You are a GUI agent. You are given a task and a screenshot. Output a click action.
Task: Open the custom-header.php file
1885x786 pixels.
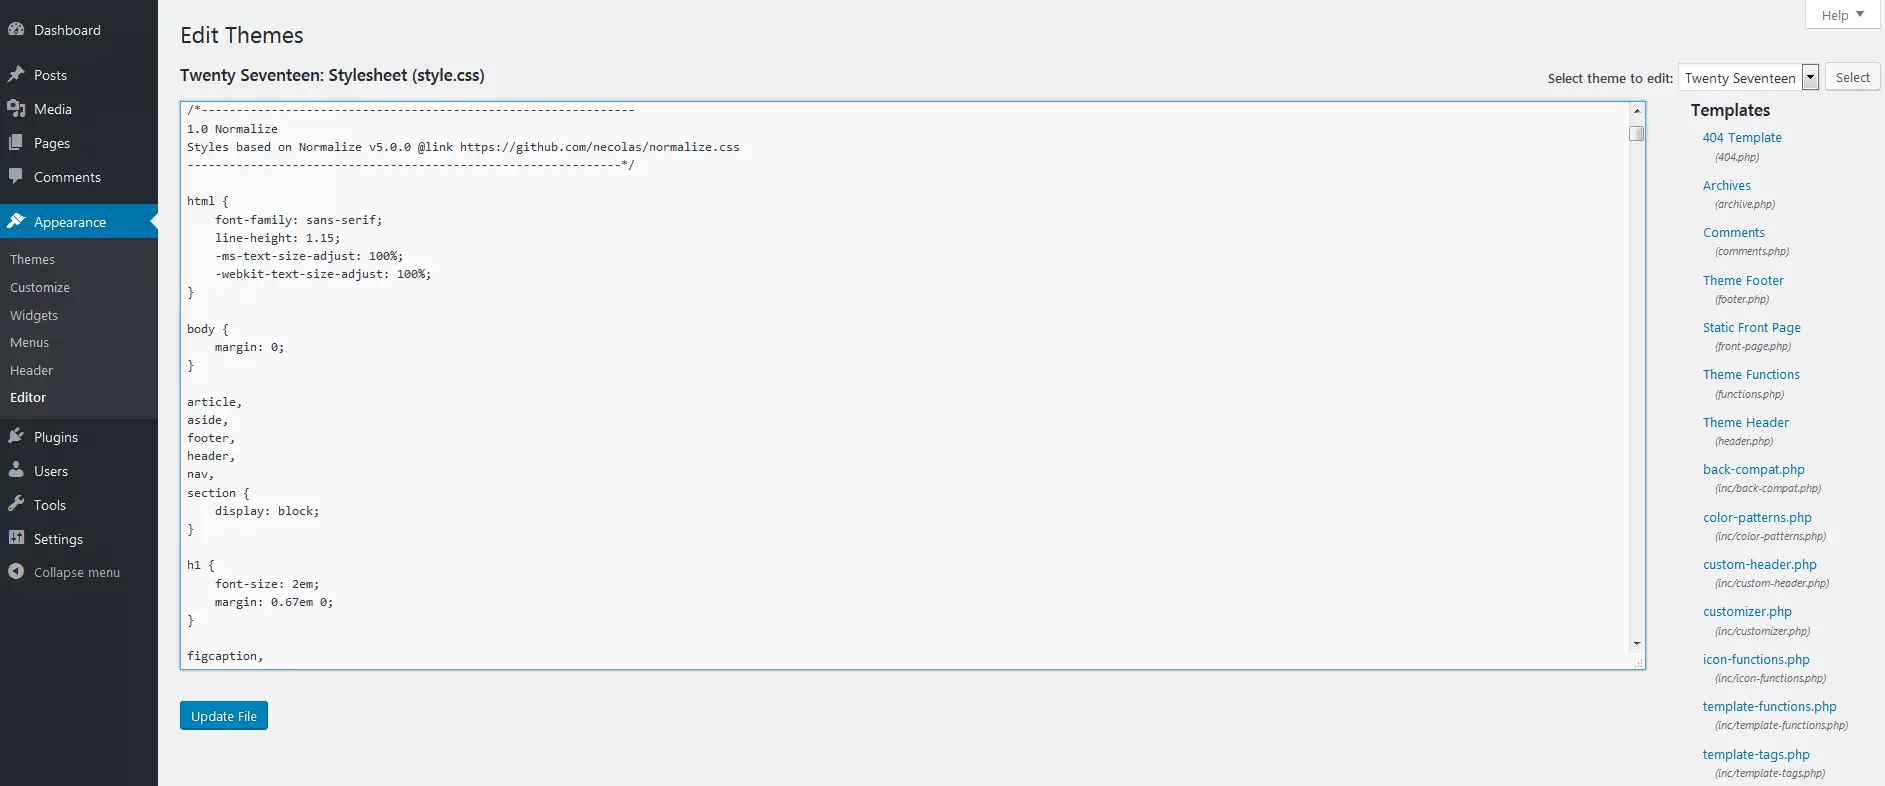pos(1760,565)
